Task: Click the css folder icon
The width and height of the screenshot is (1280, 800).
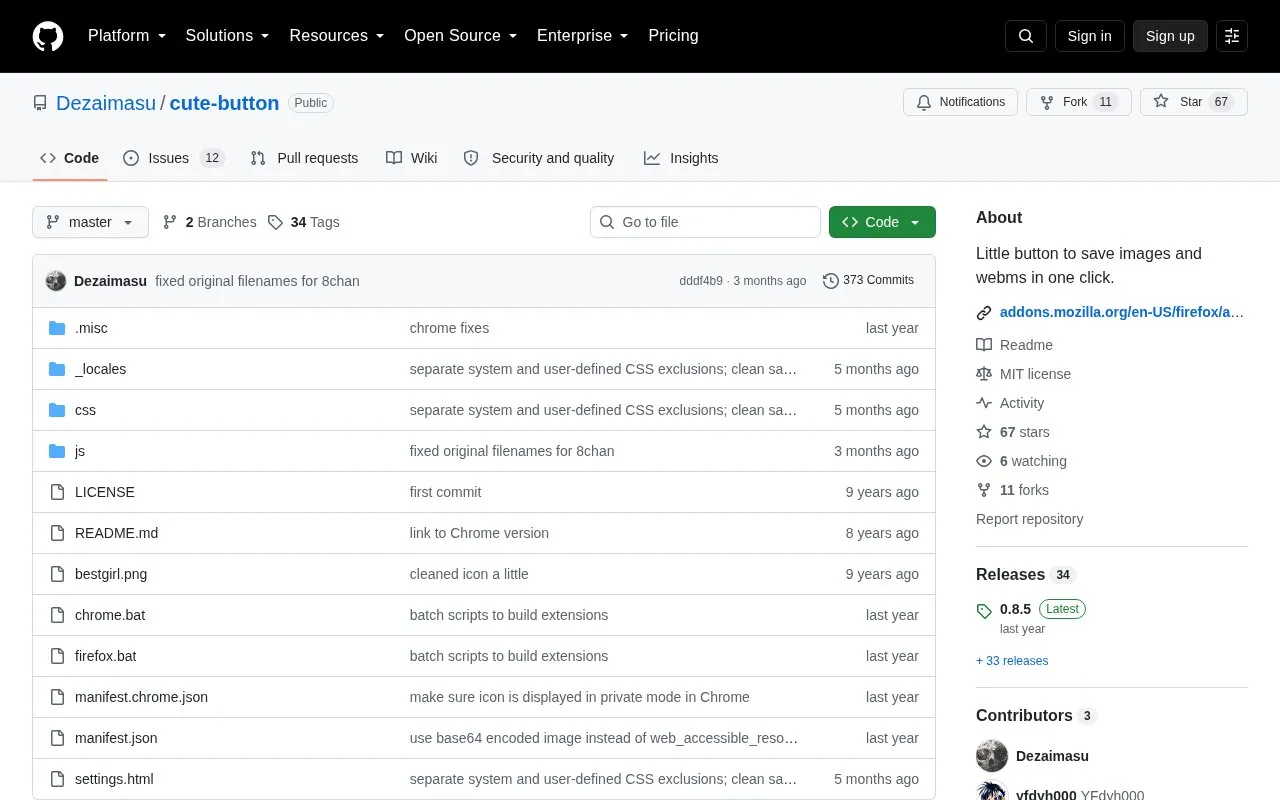Action: coord(57,410)
